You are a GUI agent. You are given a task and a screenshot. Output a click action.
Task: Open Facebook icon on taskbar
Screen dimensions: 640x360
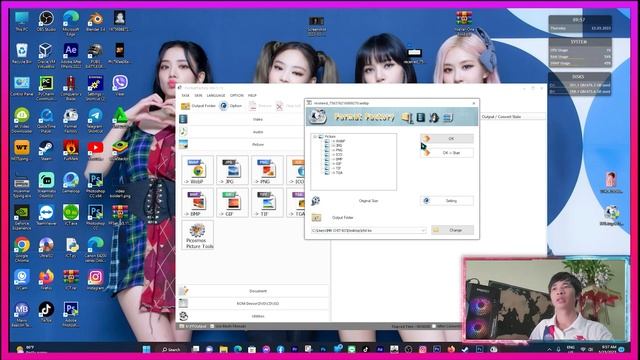280,349
